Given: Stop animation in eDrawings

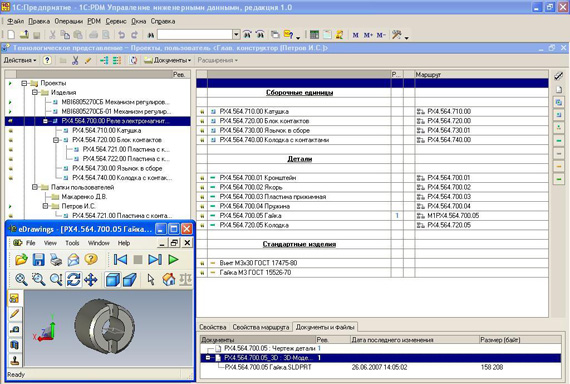Looking at the screenshot, I should (x=138, y=259).
